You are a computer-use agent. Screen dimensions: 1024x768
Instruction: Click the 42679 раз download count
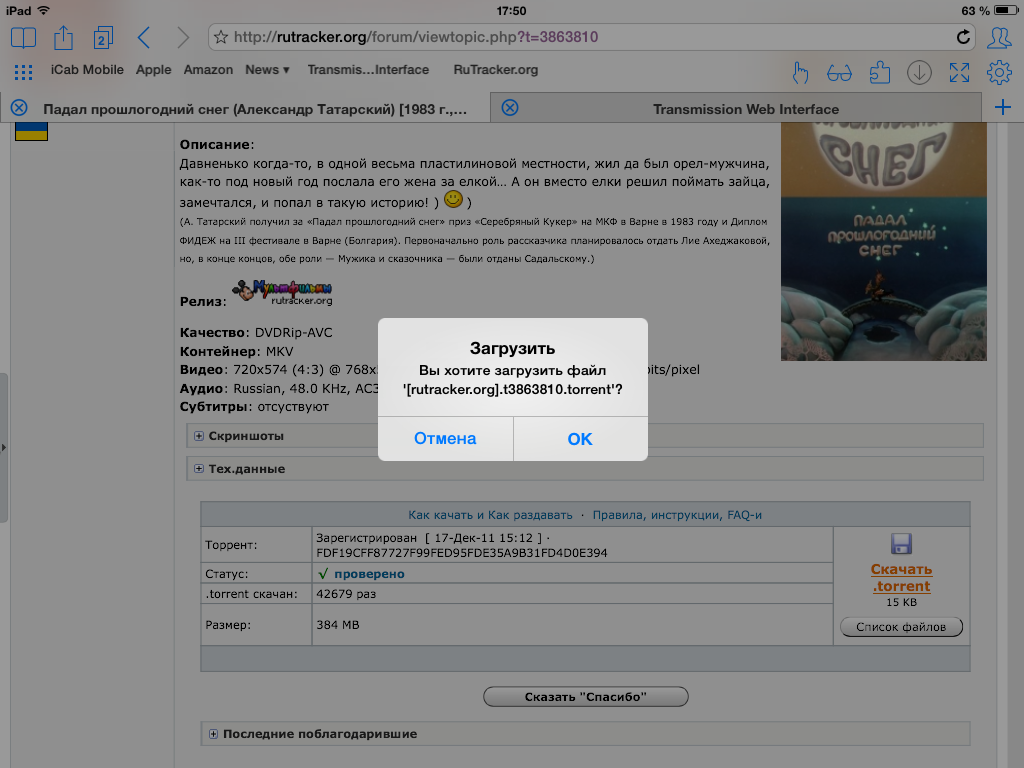point(346,594)
